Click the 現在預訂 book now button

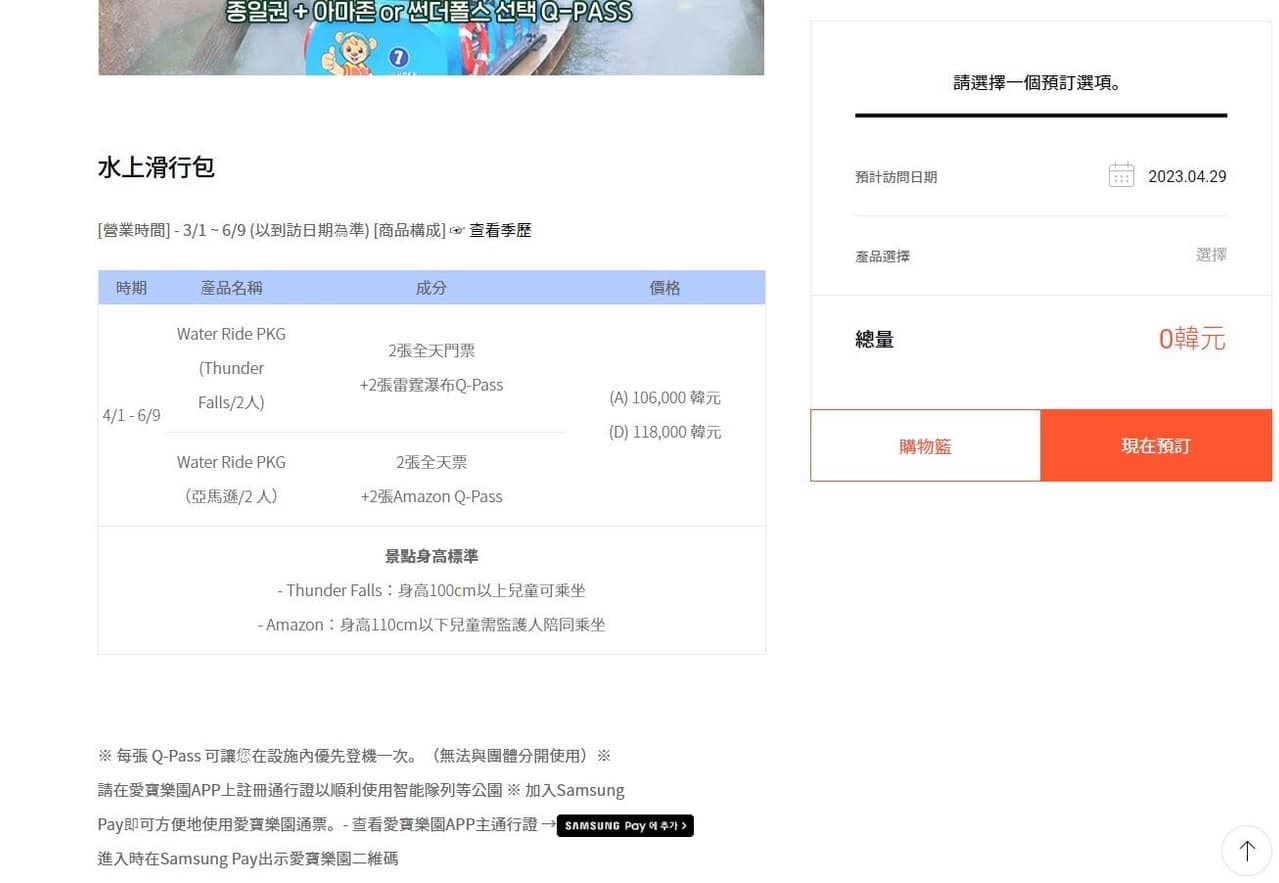click(1156, 446)
